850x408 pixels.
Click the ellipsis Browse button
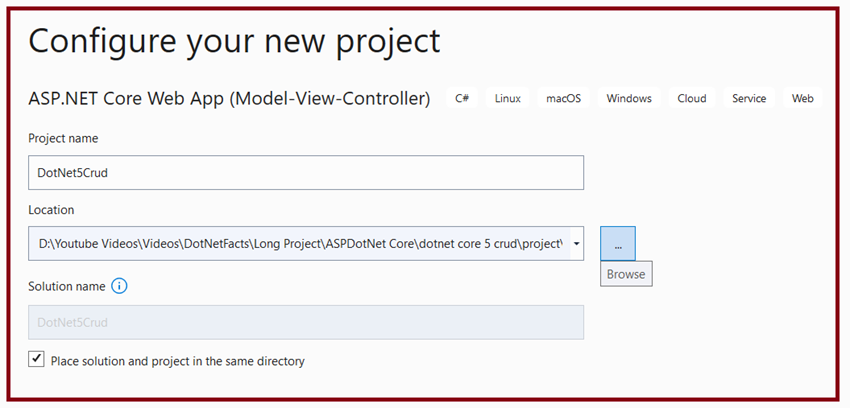tap(618, 244)
